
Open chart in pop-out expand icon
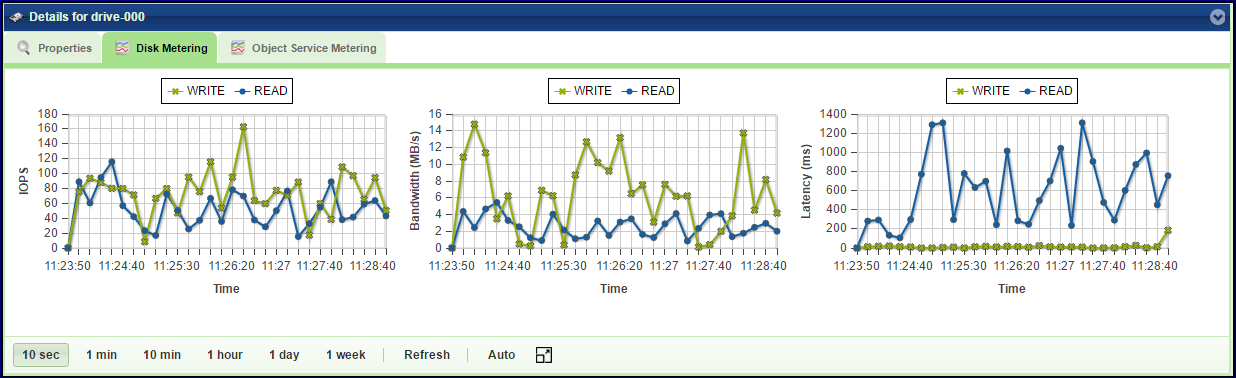click(544, 355)
